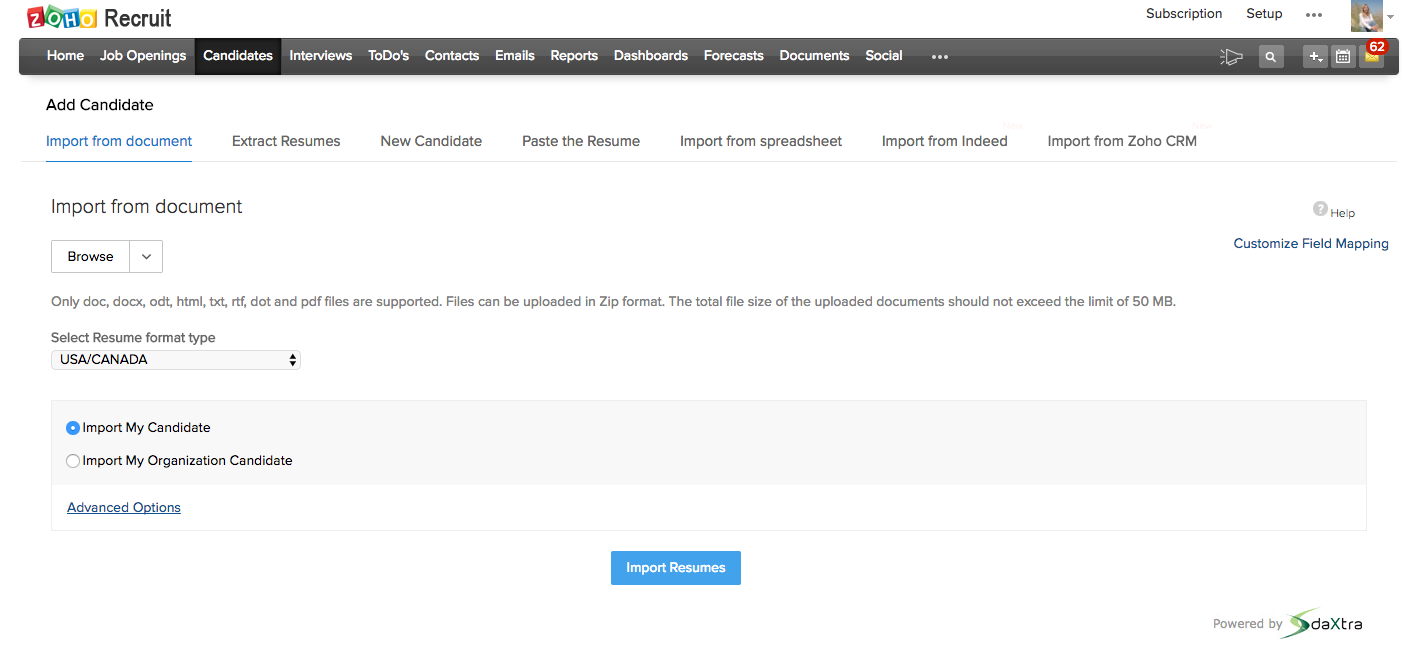Viewport: 1405px width, 655px height.
Task: Click the Import Resumes button
Action: pyautogui.click(x=675, y=568)
